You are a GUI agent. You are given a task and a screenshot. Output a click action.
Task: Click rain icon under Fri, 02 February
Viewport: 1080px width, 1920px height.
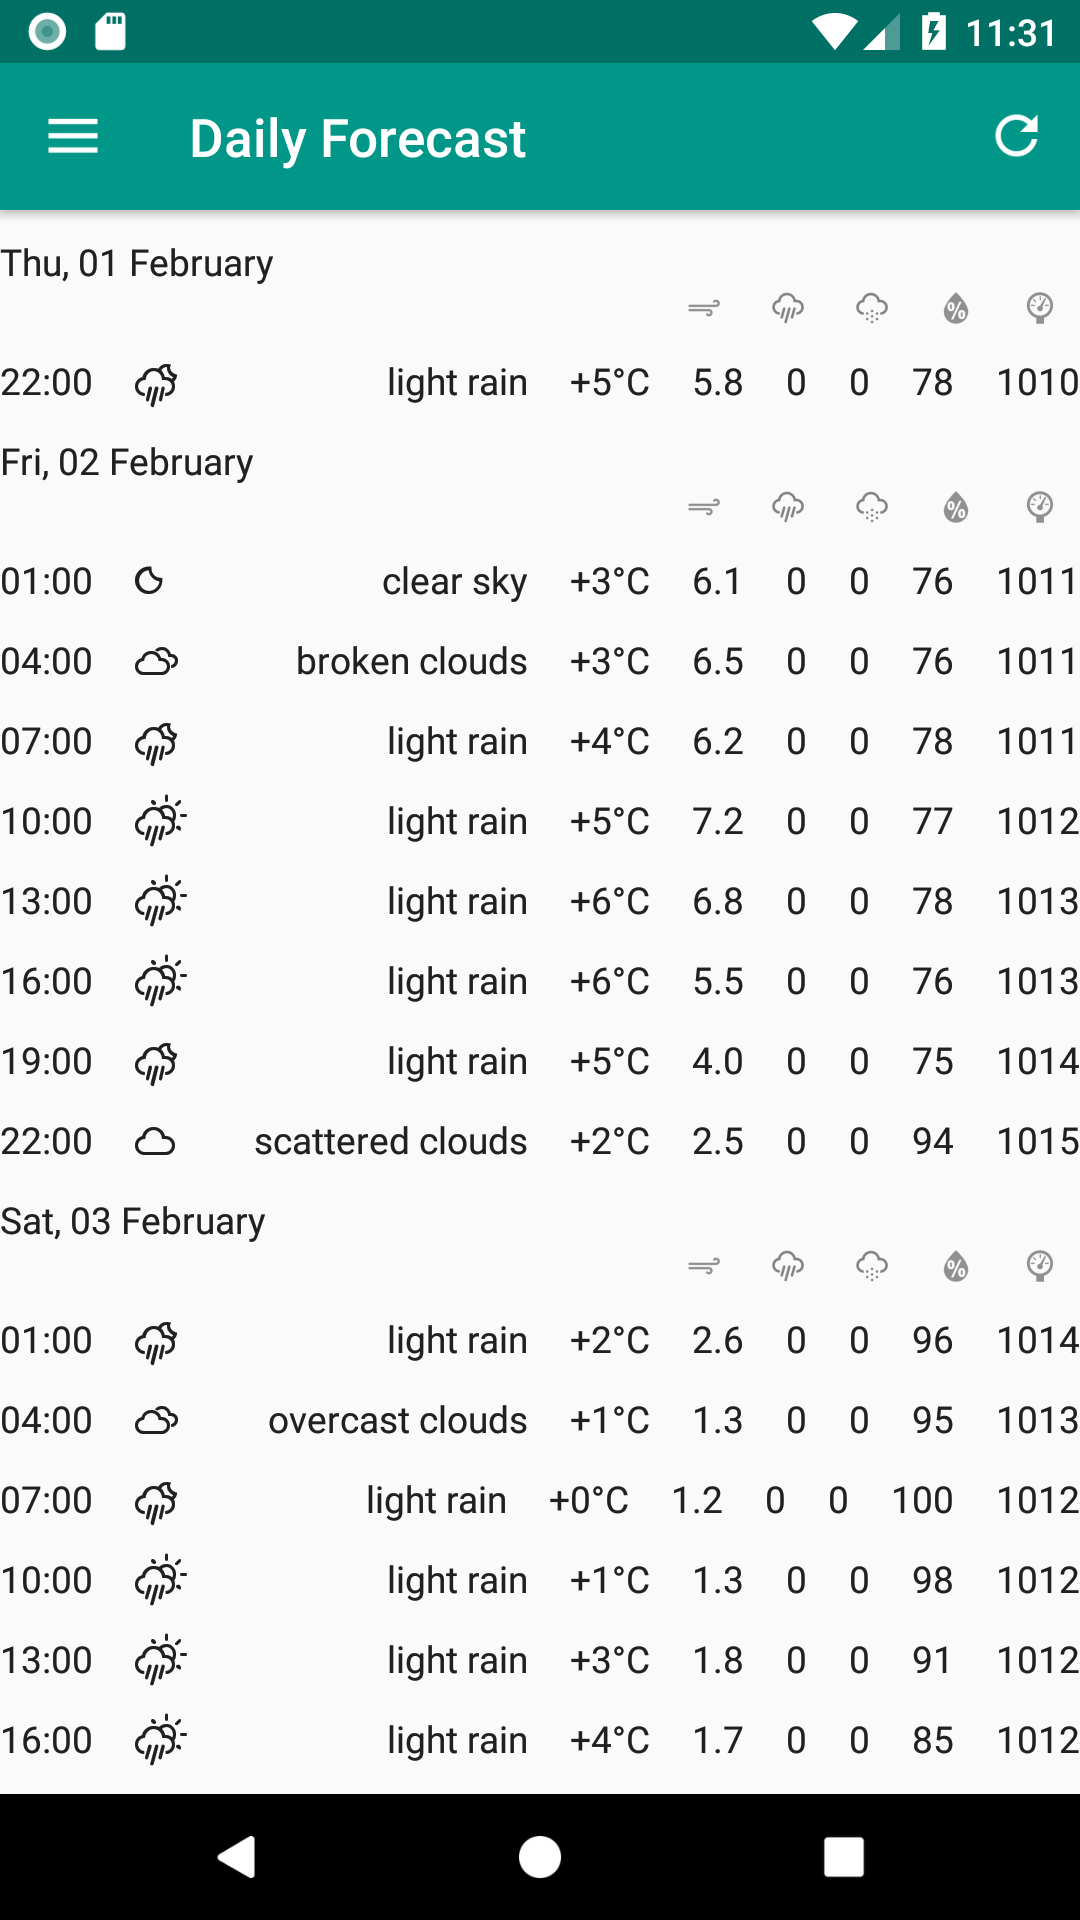pos(788,507)
